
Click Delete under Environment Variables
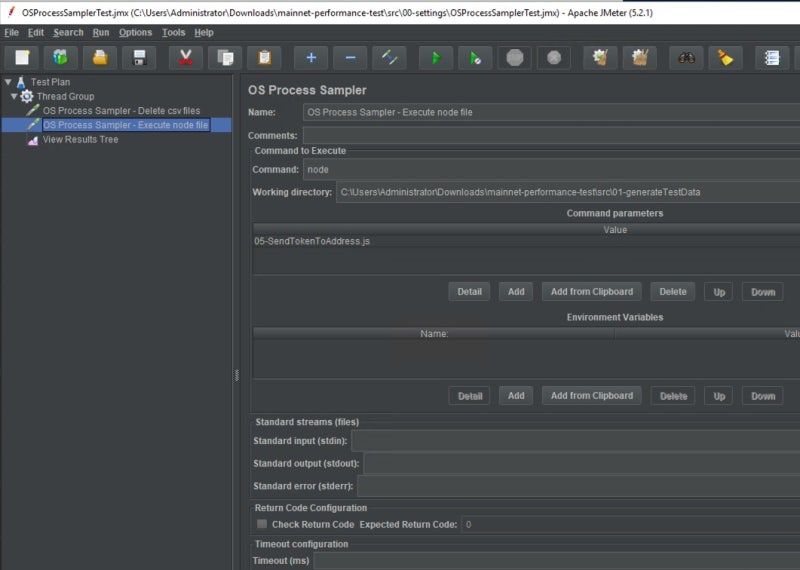tap(673, 395)
